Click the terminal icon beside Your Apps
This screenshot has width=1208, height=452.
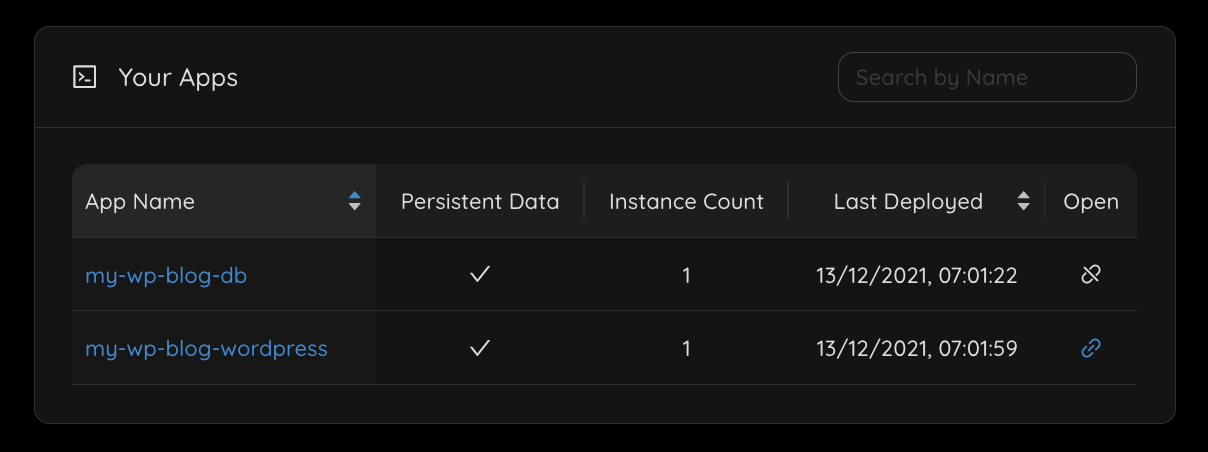coord(85,77)
